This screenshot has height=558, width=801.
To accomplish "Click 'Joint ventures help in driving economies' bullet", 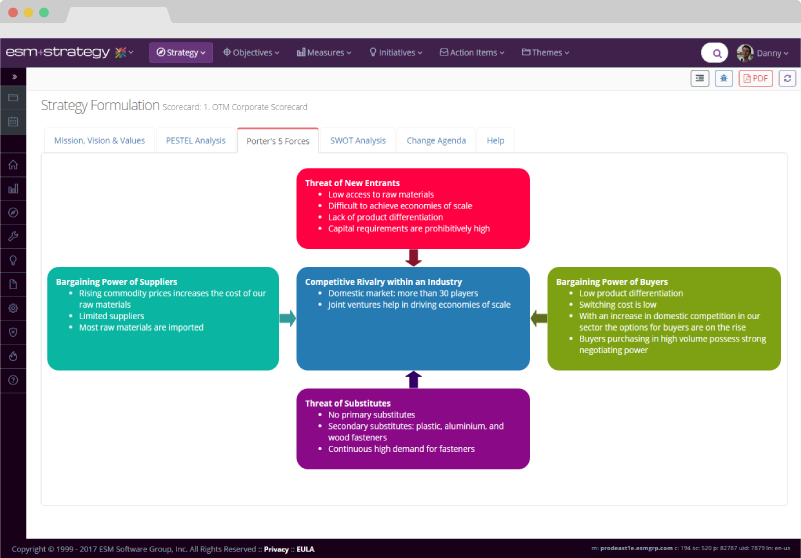I will 419,305.
